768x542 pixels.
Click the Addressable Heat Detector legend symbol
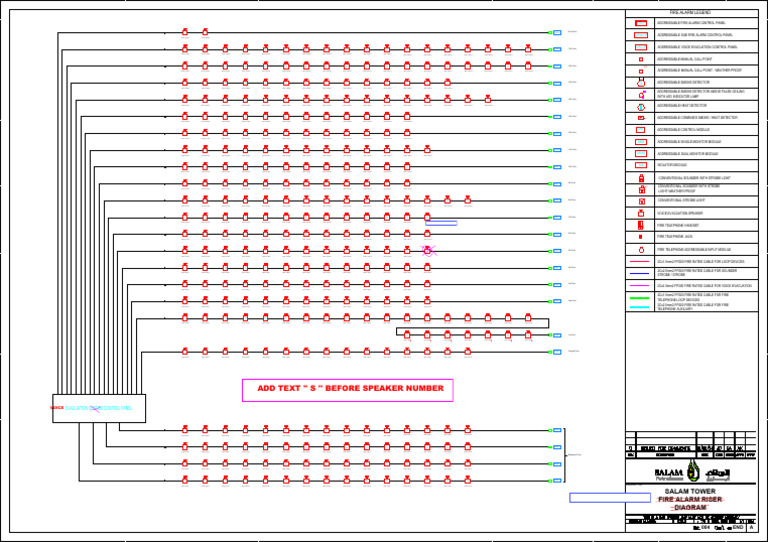[641, 107]
